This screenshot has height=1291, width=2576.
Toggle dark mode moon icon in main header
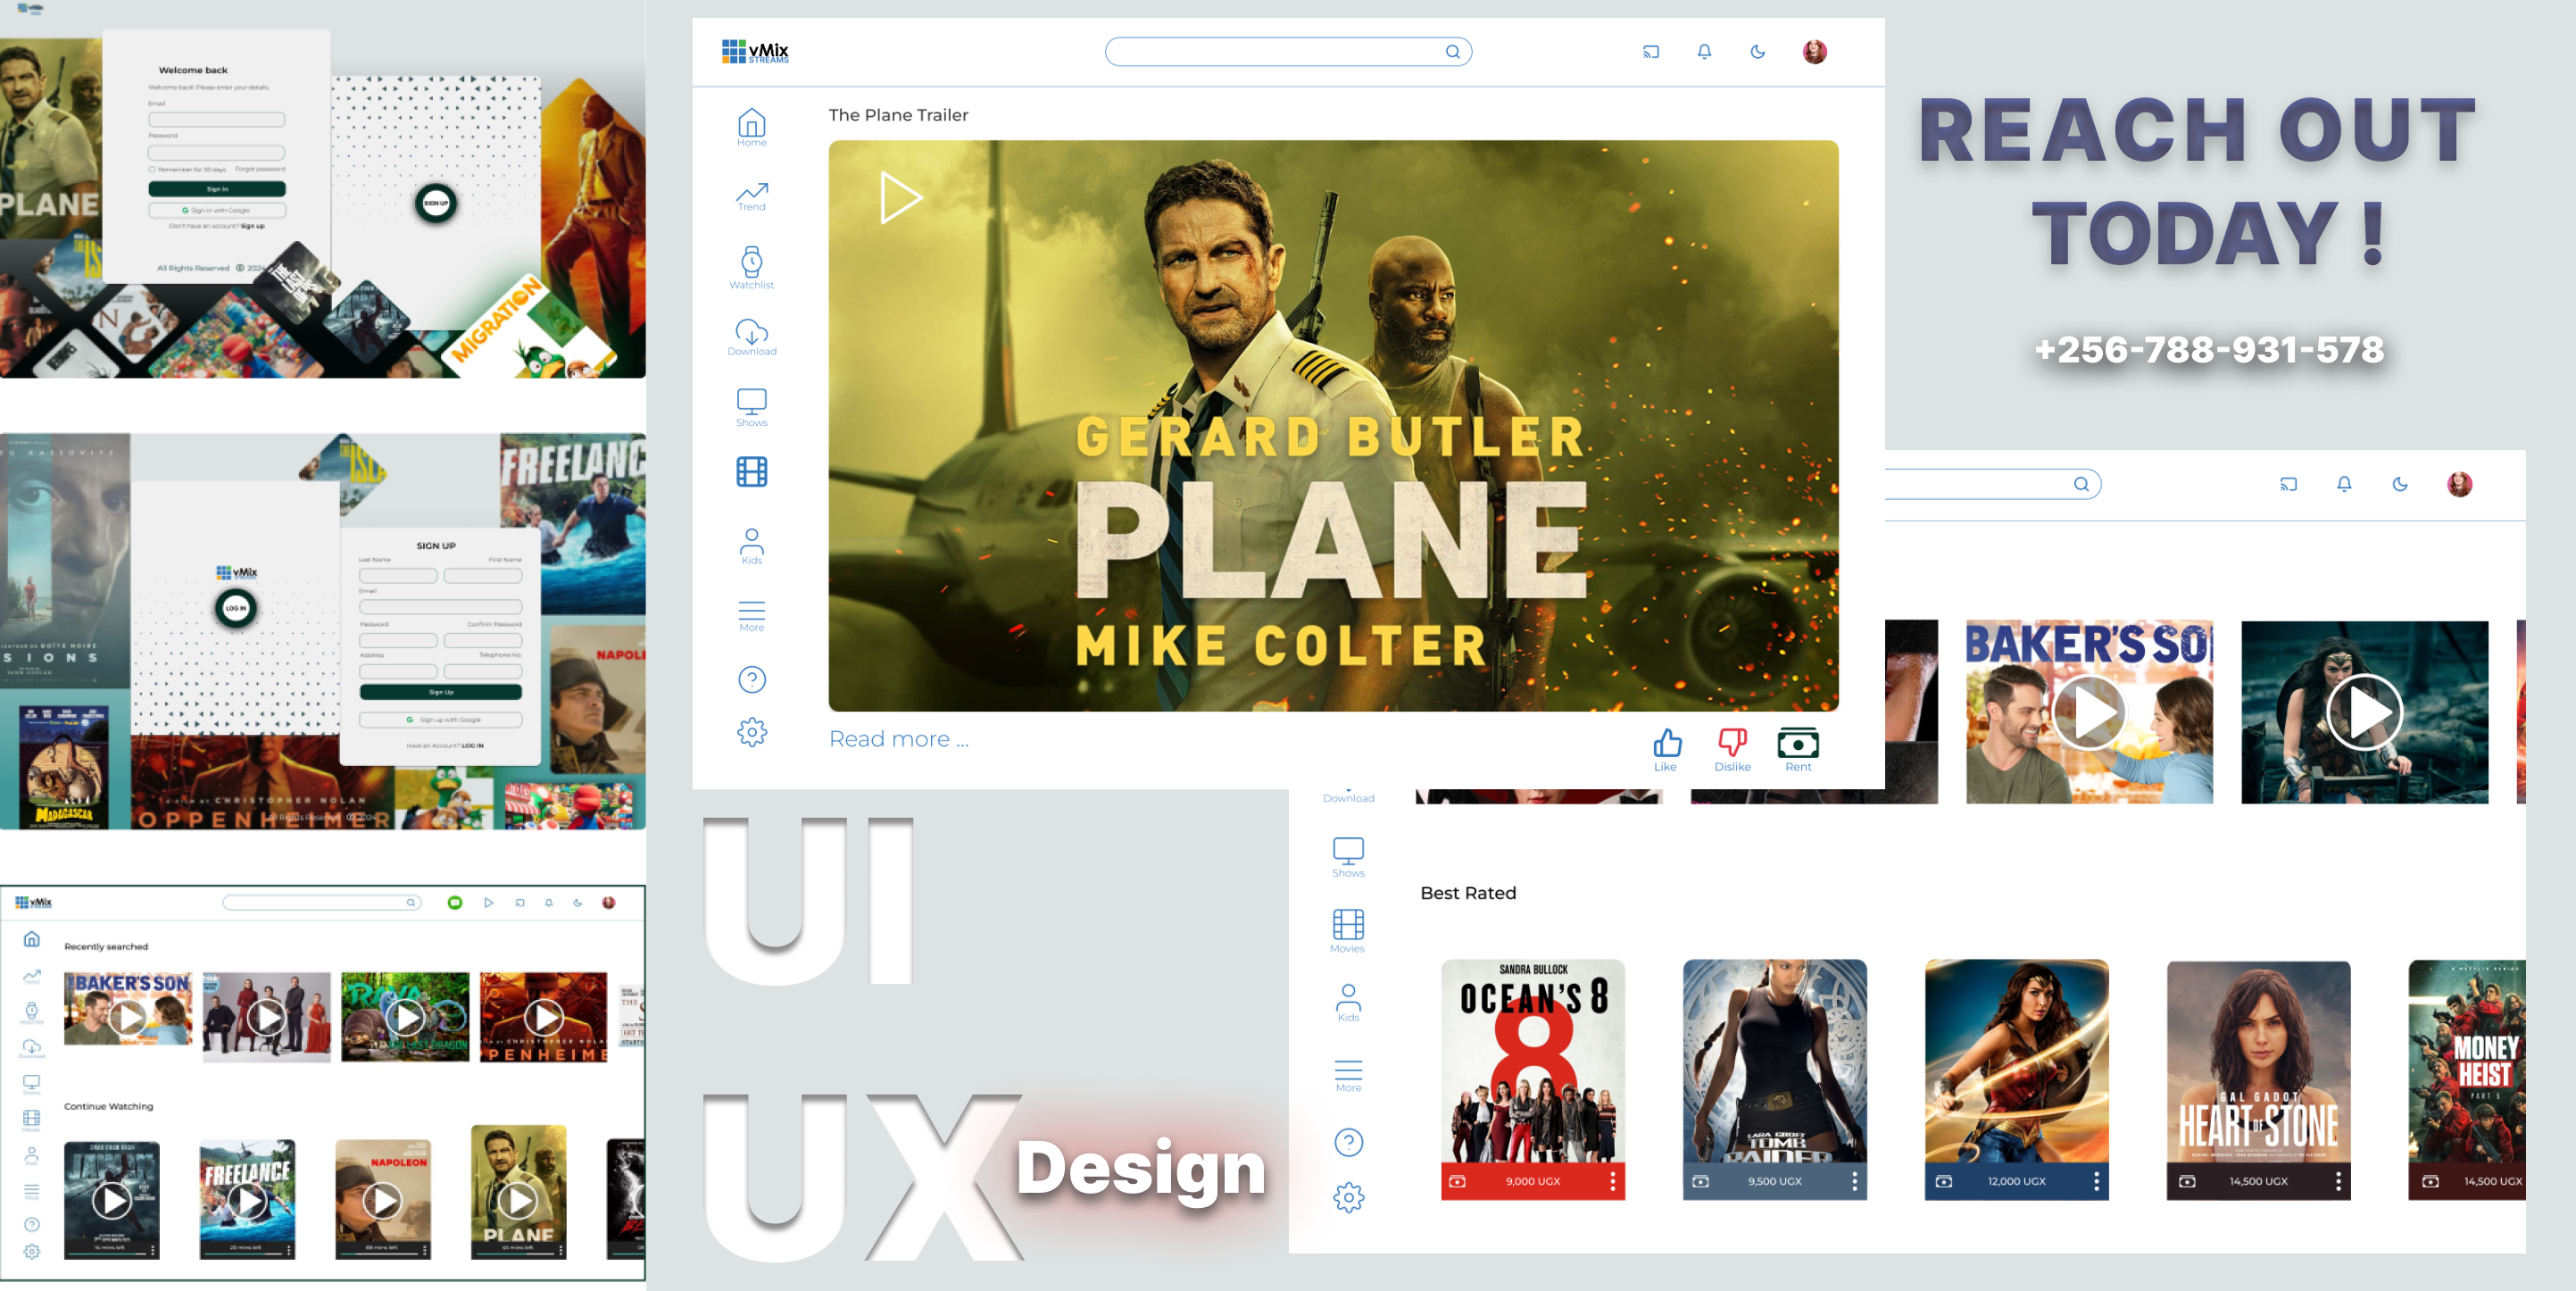tap(1758, 52)
